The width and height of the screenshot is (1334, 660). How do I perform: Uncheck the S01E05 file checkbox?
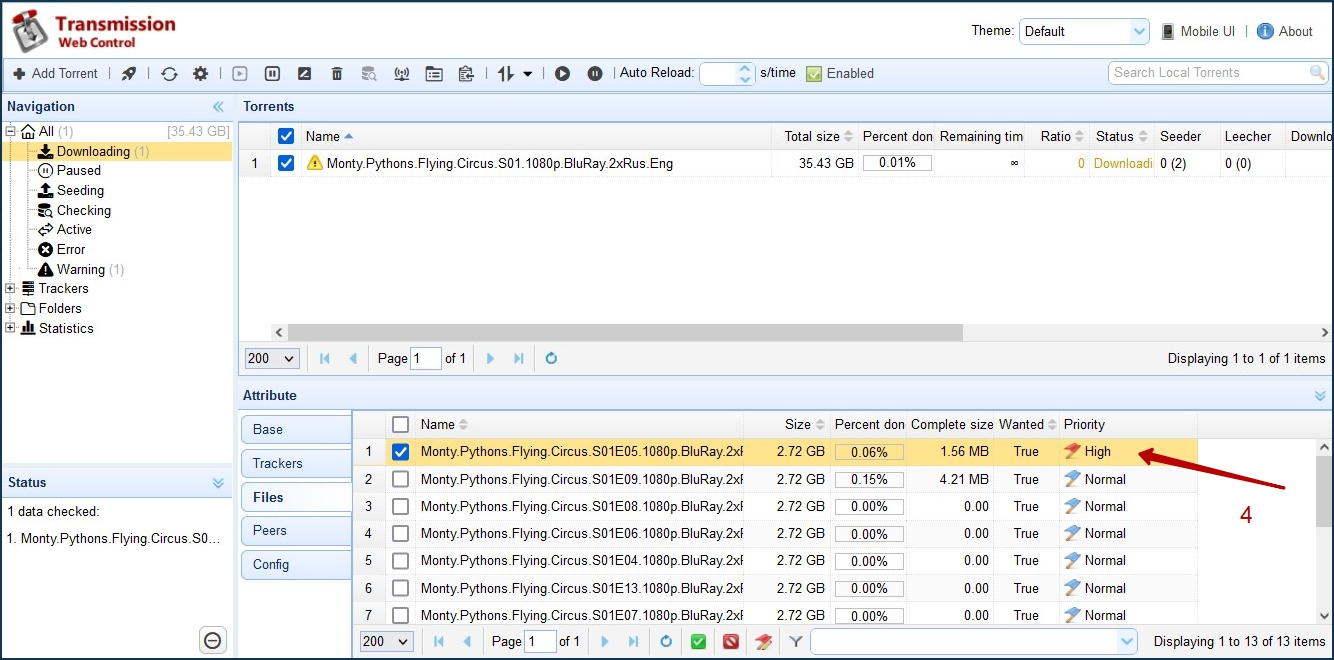[400, 452]
